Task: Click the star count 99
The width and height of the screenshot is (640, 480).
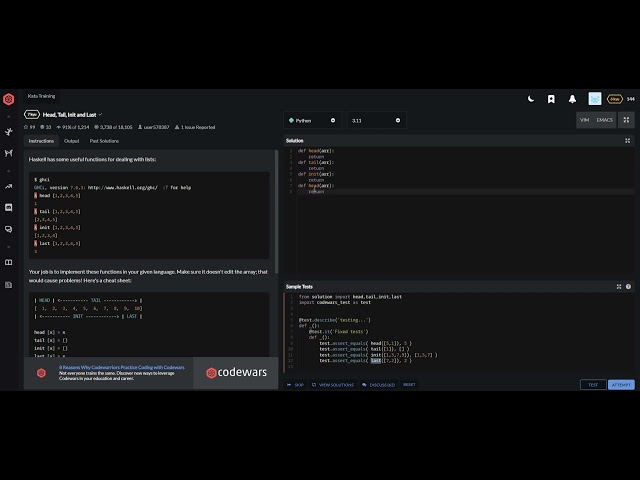Action: point(29,127)
